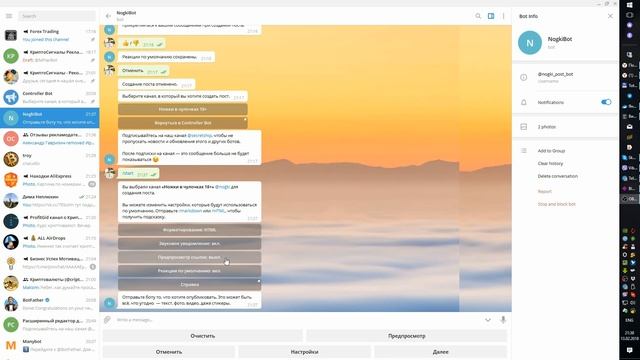Open the Windows Start button
Image resolution: width=640 pixels, height=360 pixels.
click(x=629, y=4)
